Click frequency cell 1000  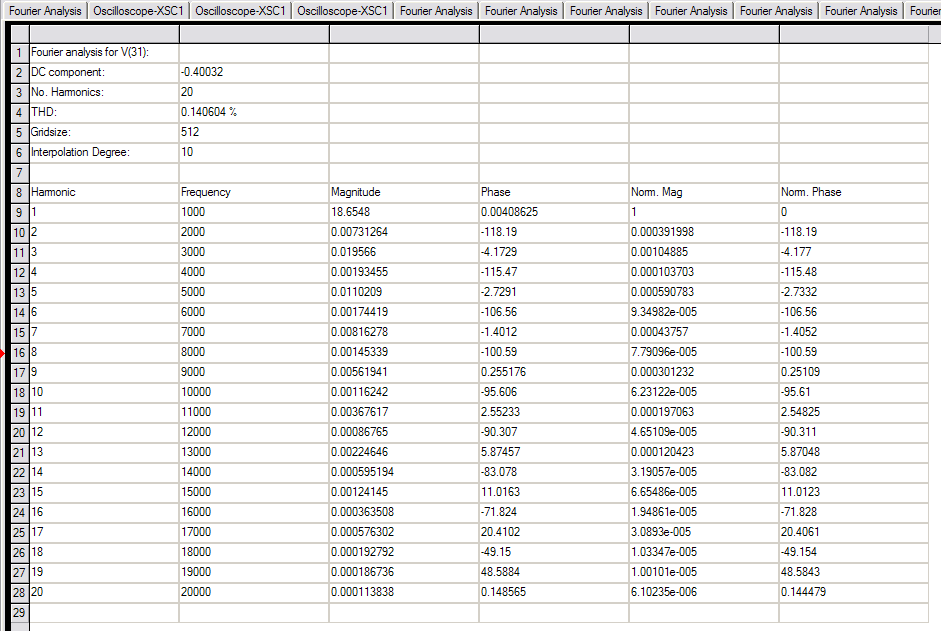[x=254, y=212]
